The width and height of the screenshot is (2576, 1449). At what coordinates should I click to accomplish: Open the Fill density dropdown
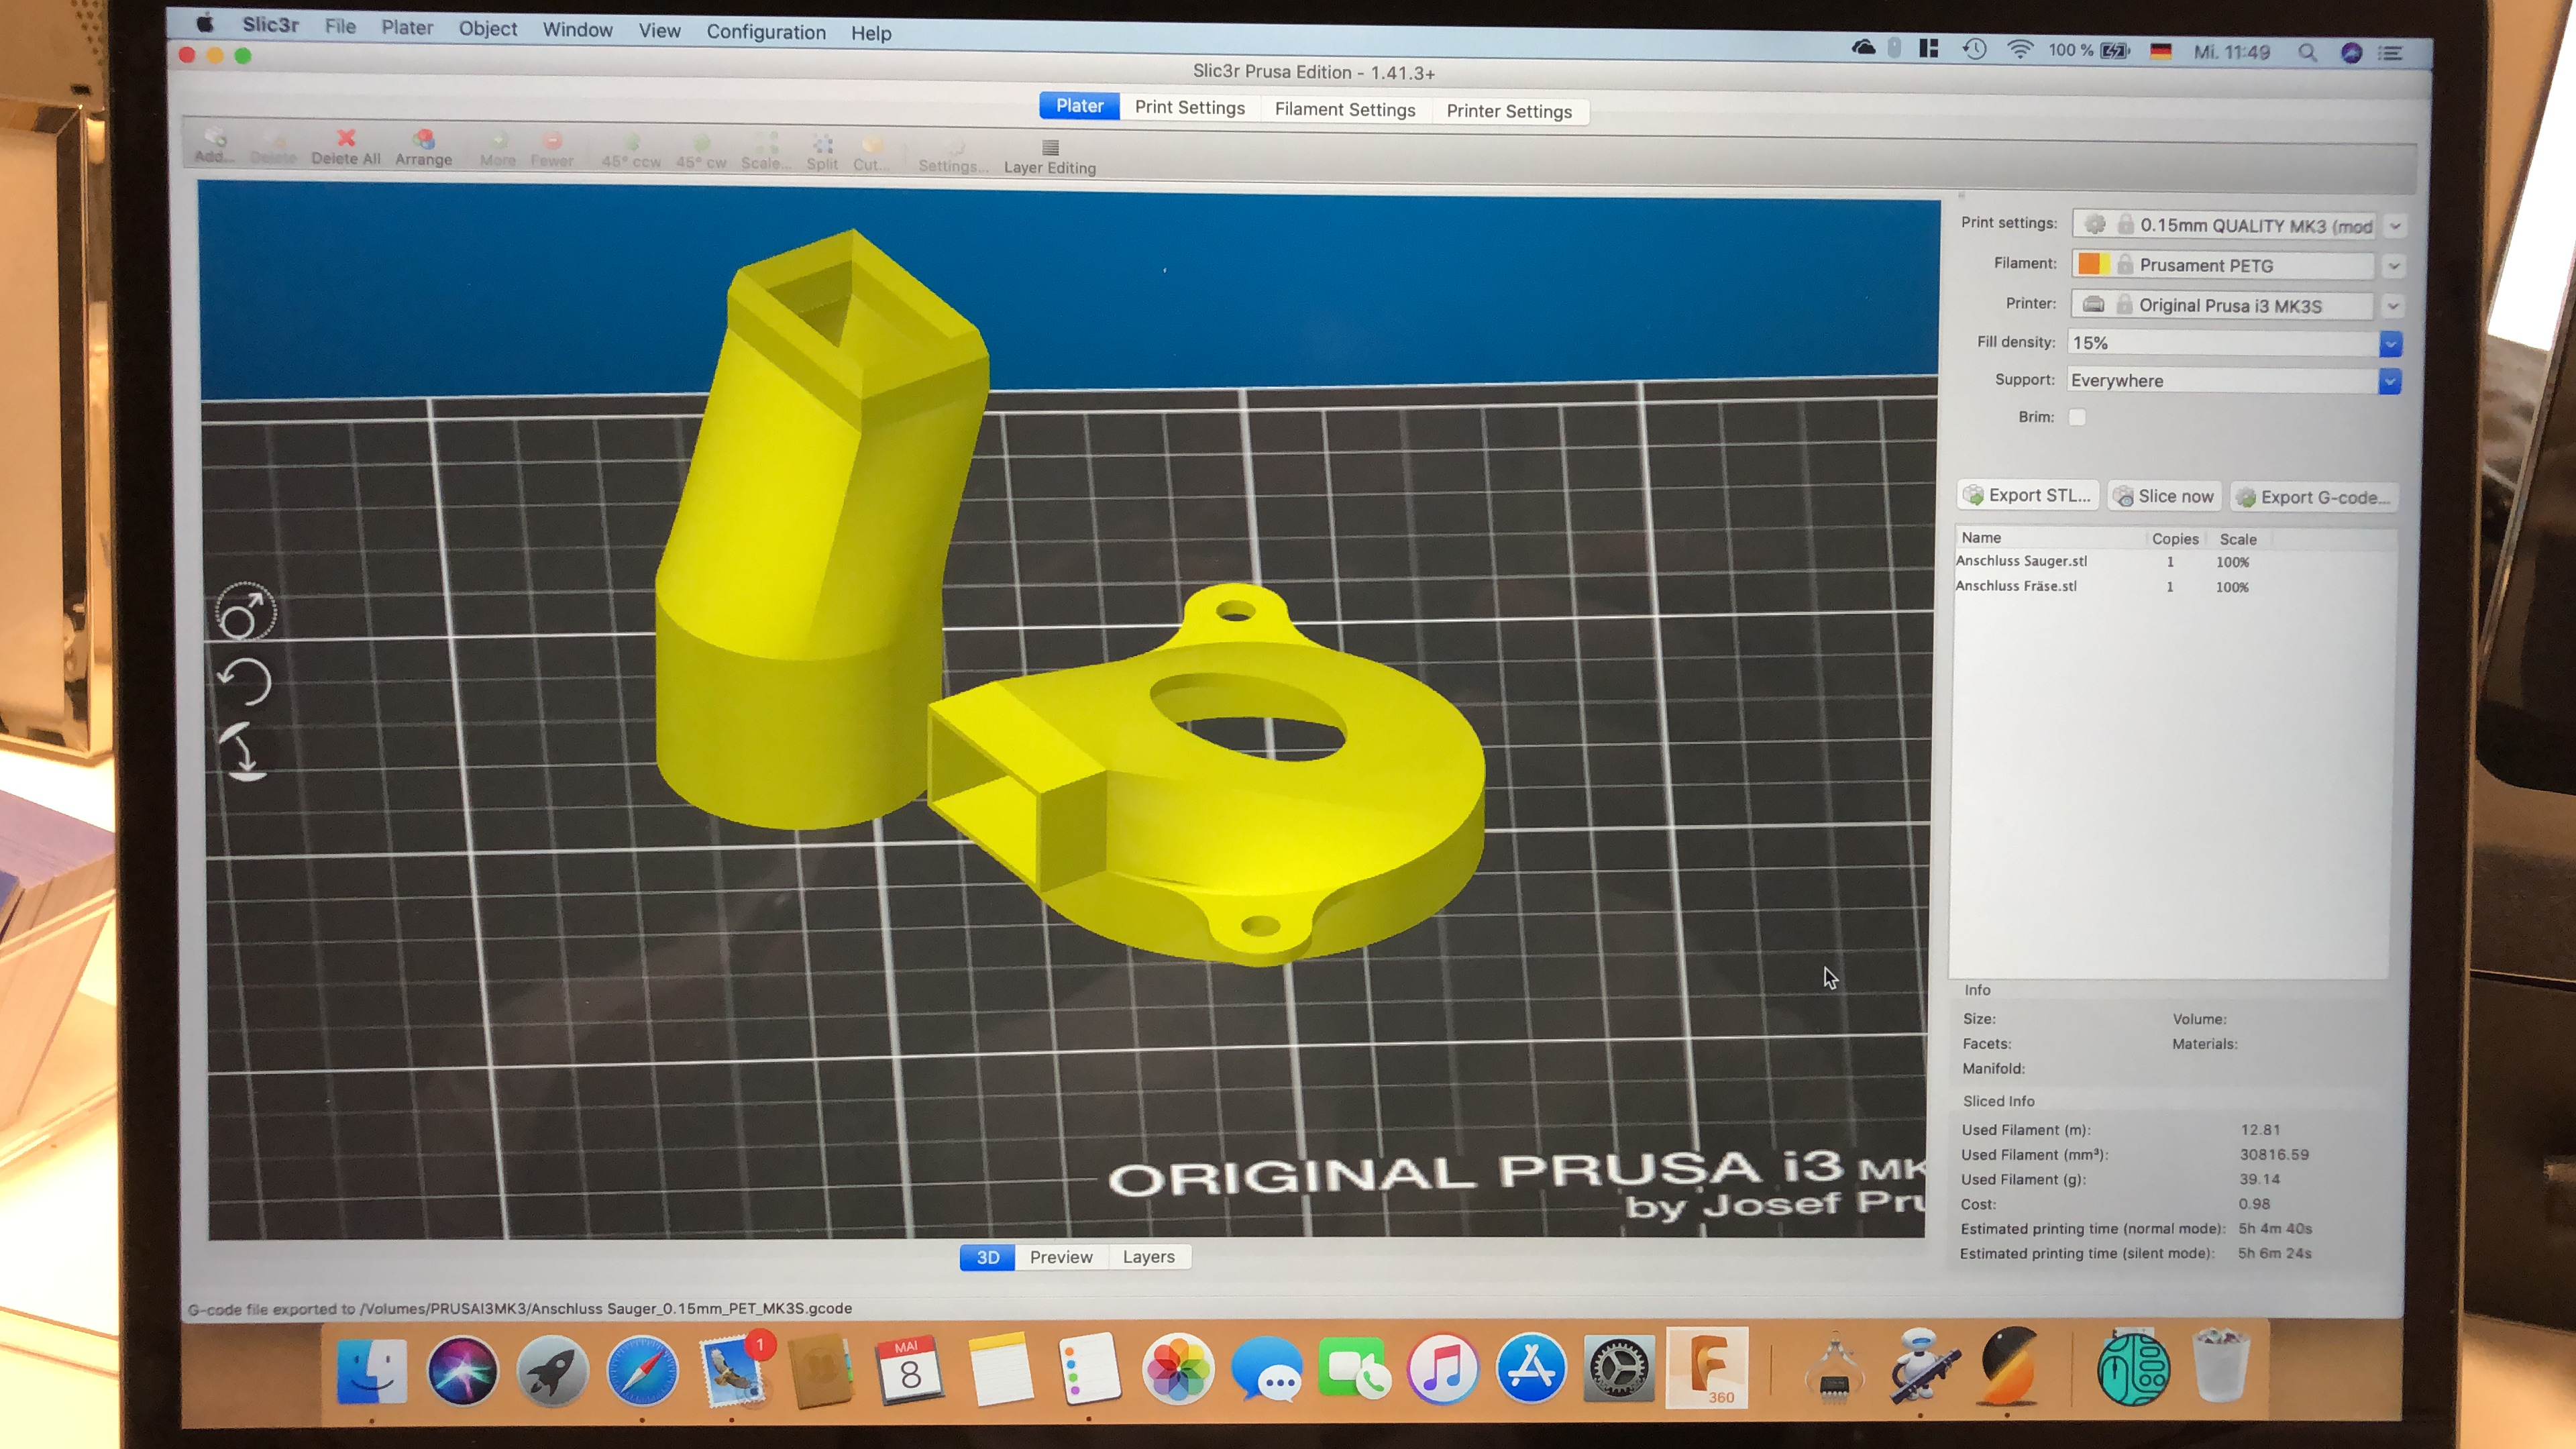point(2391,344)
